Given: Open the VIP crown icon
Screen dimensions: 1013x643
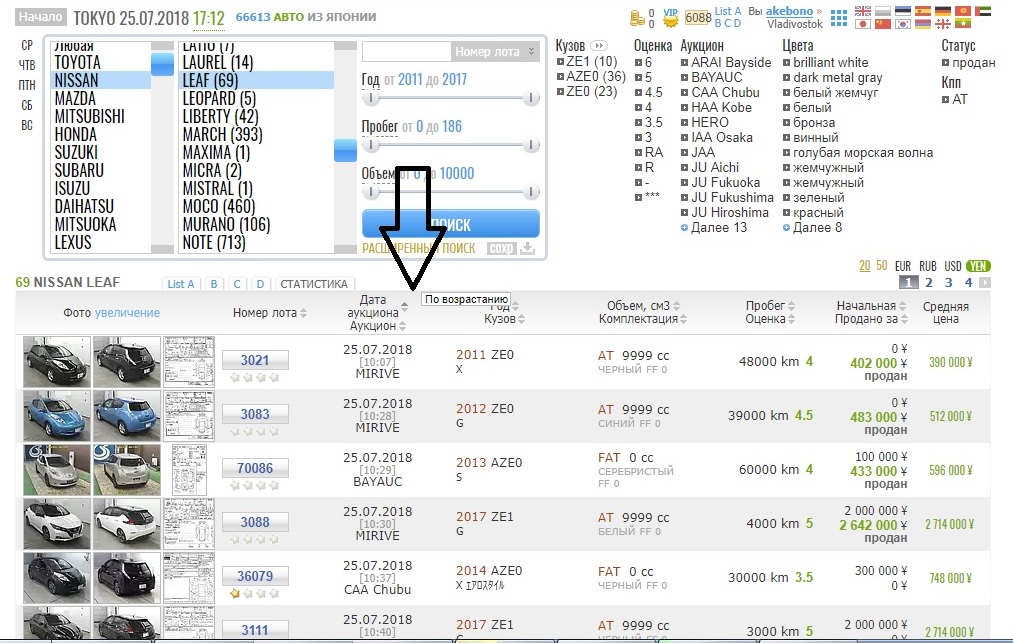Looking at the screenshot, I should (671, 18).
